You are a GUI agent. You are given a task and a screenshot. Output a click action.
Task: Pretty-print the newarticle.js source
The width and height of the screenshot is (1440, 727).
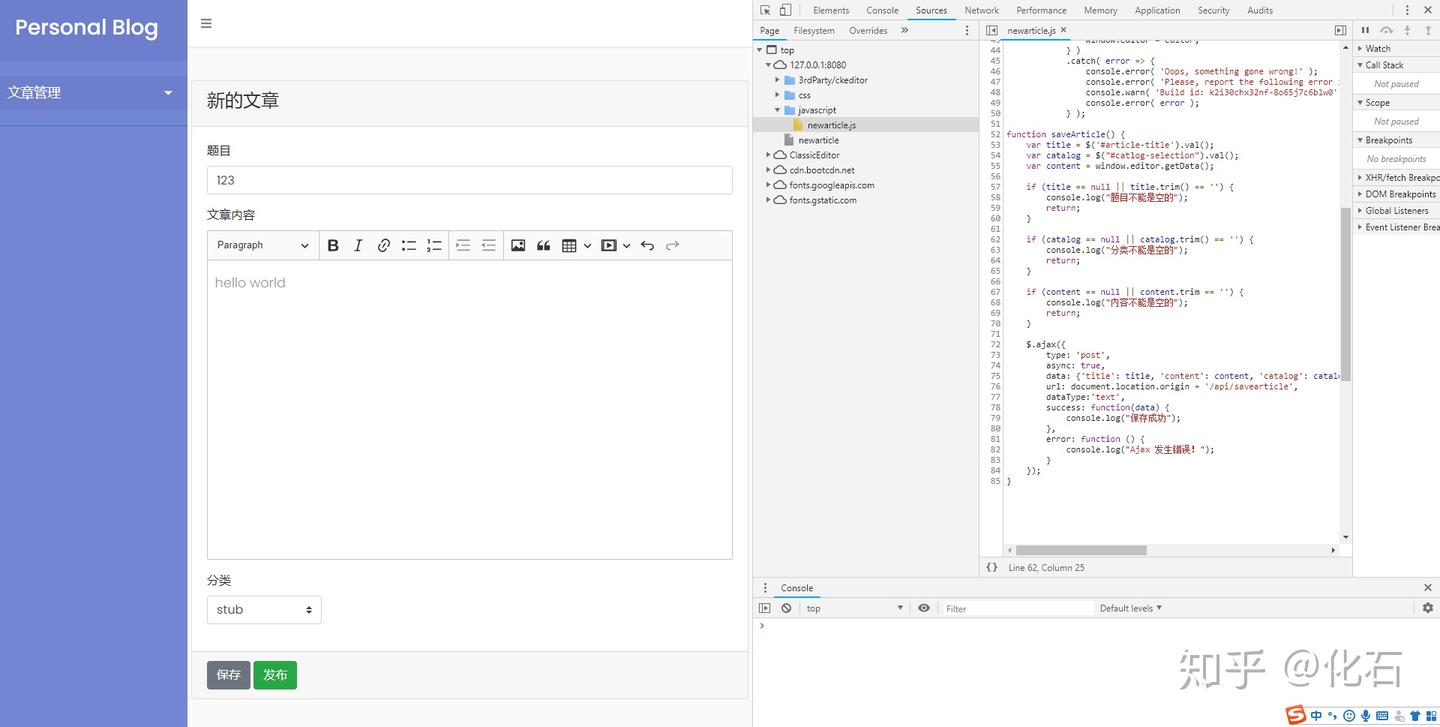point(991,567)
